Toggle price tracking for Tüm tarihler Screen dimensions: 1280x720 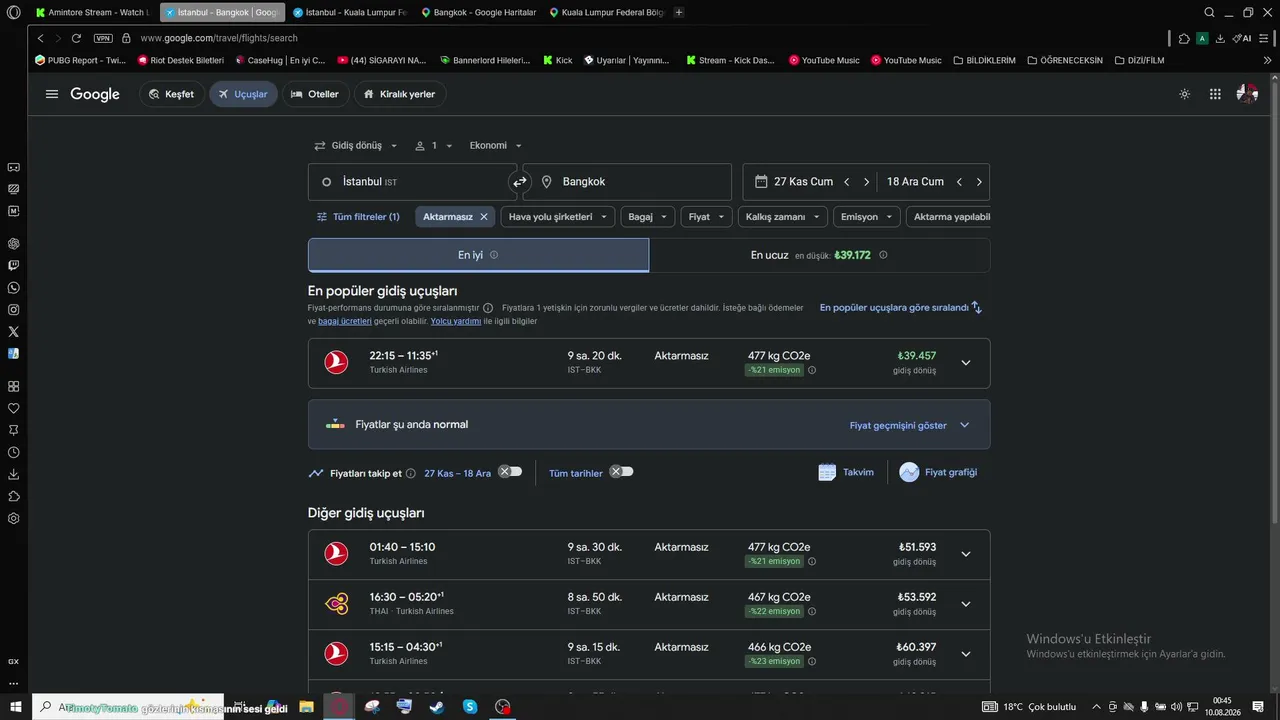point(622,472)
